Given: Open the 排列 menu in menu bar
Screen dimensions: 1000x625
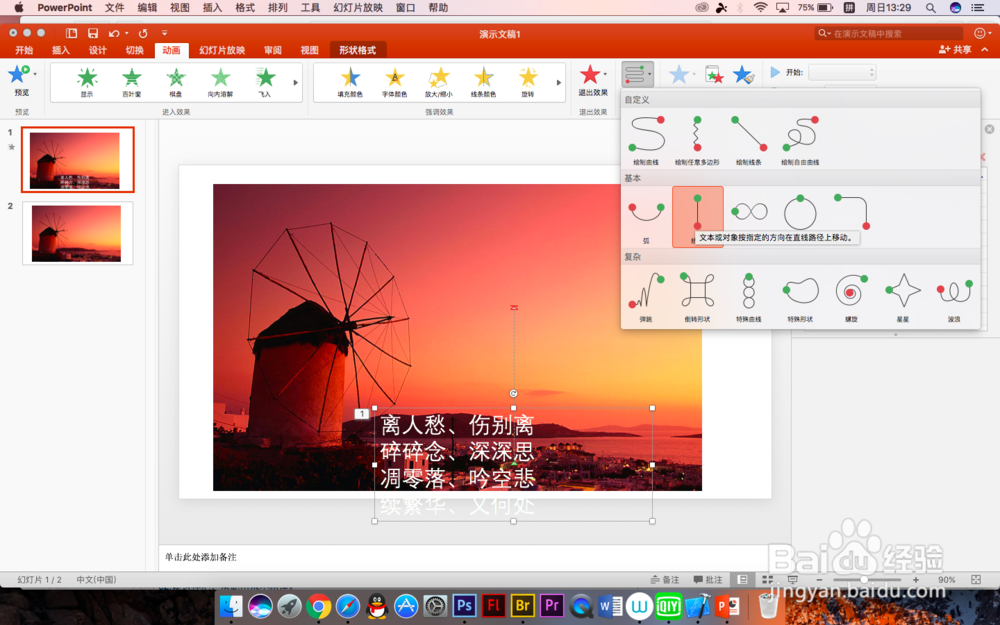Looking at the screenshot, I should [x=277, y=8].
